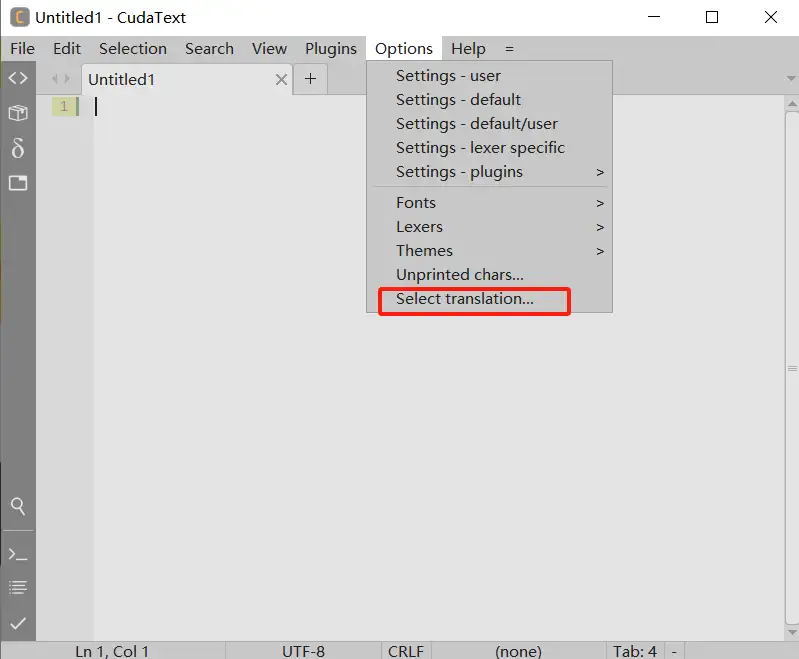Click line number 1 in gutter
Image resolution: width=799 pixels, height=659 pixels.
coord(64,106)
